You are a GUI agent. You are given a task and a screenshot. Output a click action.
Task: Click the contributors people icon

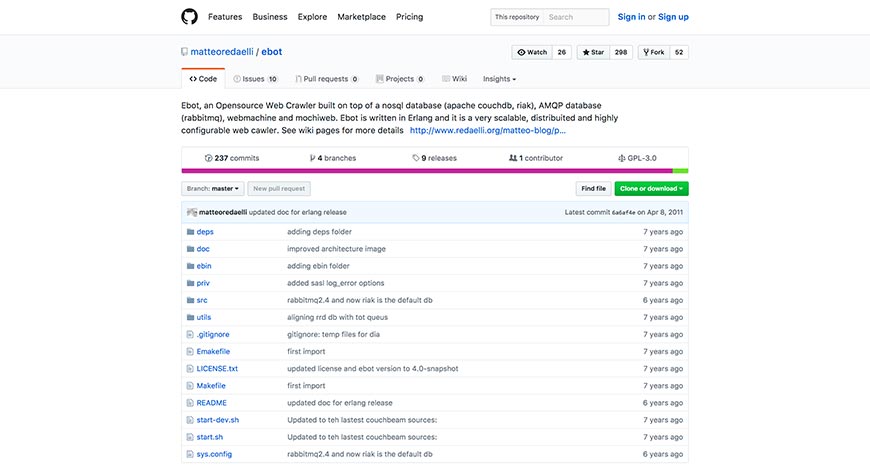(x=512, y=158)
